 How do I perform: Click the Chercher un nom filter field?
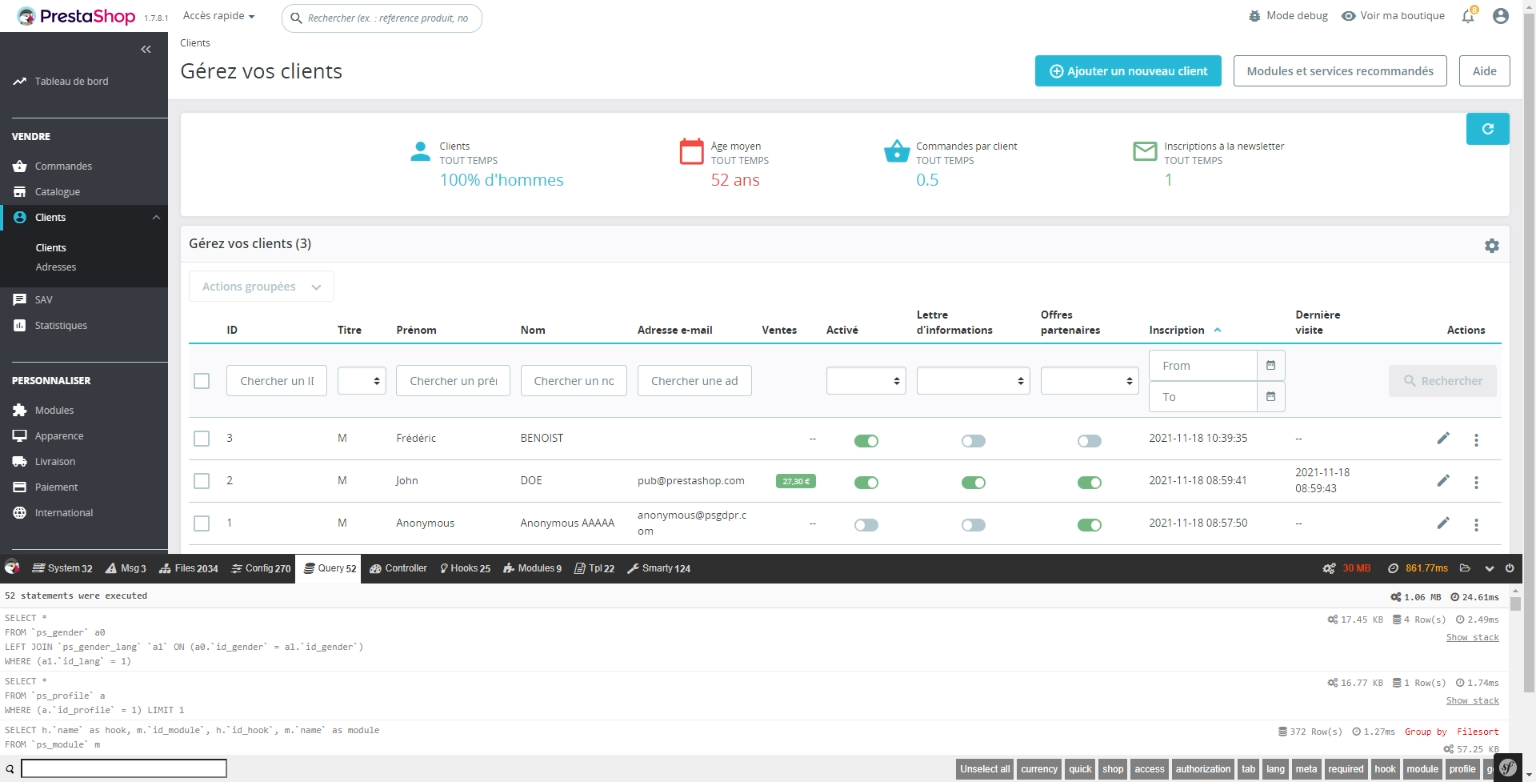pos(573,381)
